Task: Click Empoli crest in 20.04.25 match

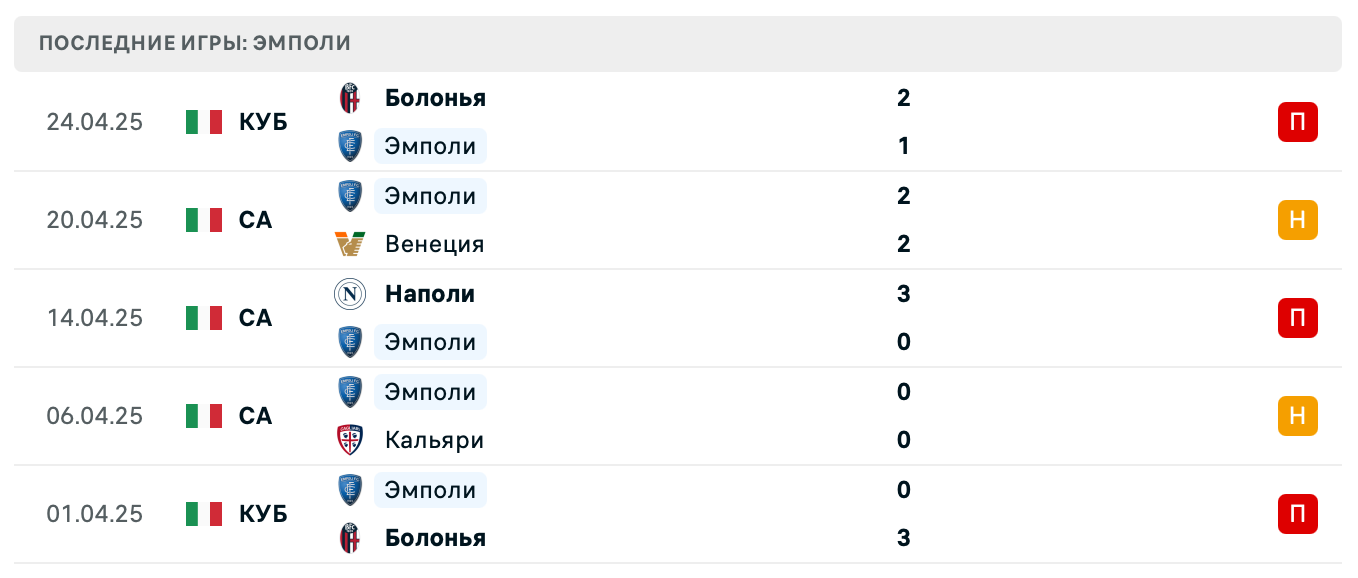Action: (350, 196)
